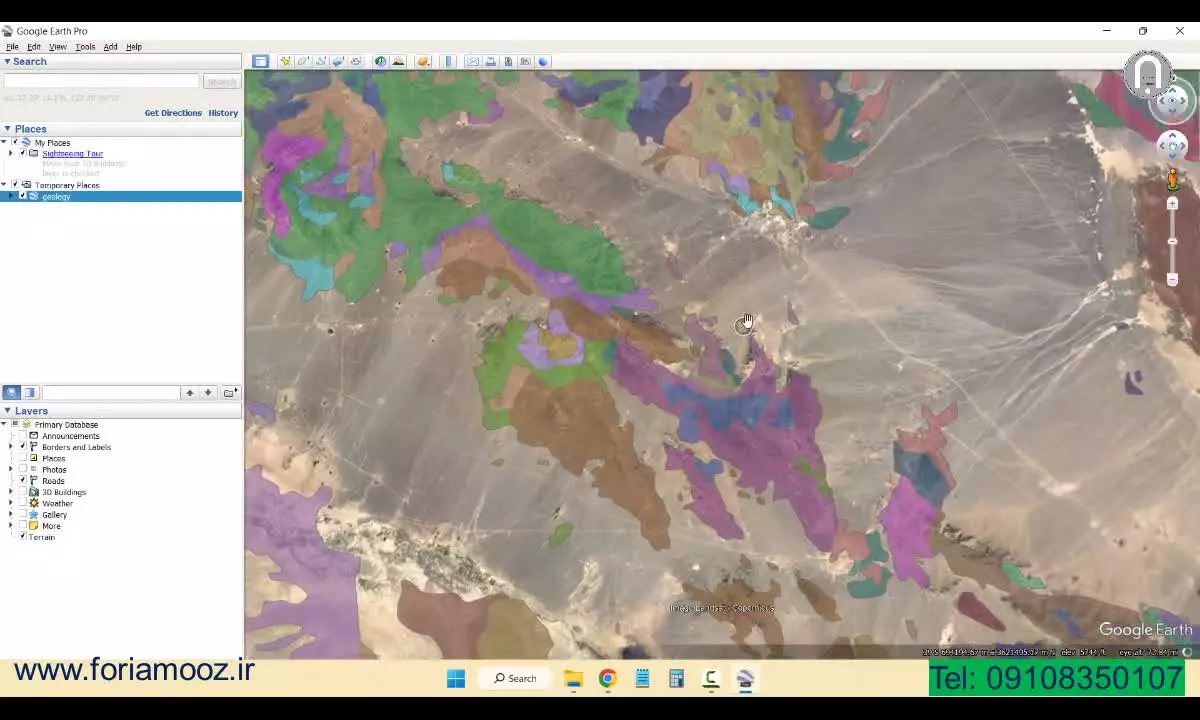Expand the Borders and Labels node
Screen dimensions: 1200x720
(11, 447)
